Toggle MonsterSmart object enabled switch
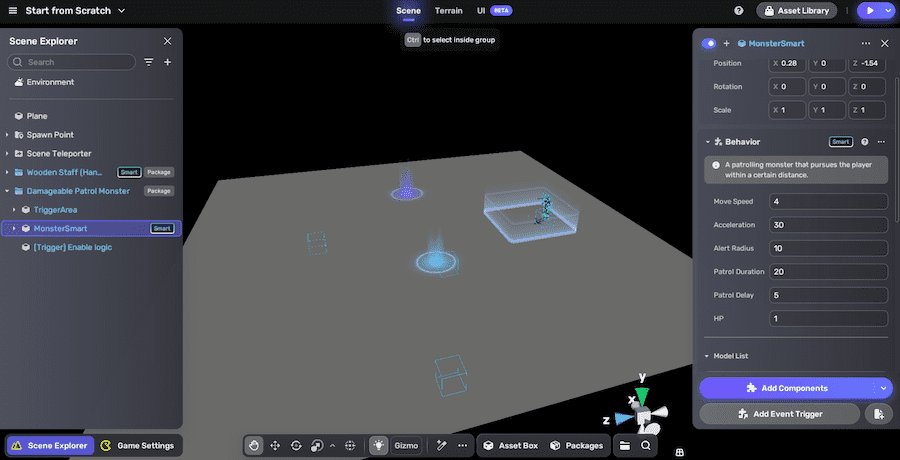This screenshot has width=900, height=460. 710,43
